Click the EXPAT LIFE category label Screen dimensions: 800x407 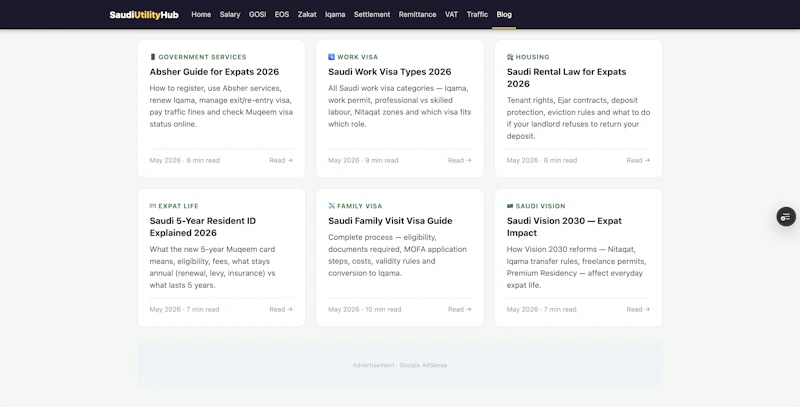(x=179, y=206)
